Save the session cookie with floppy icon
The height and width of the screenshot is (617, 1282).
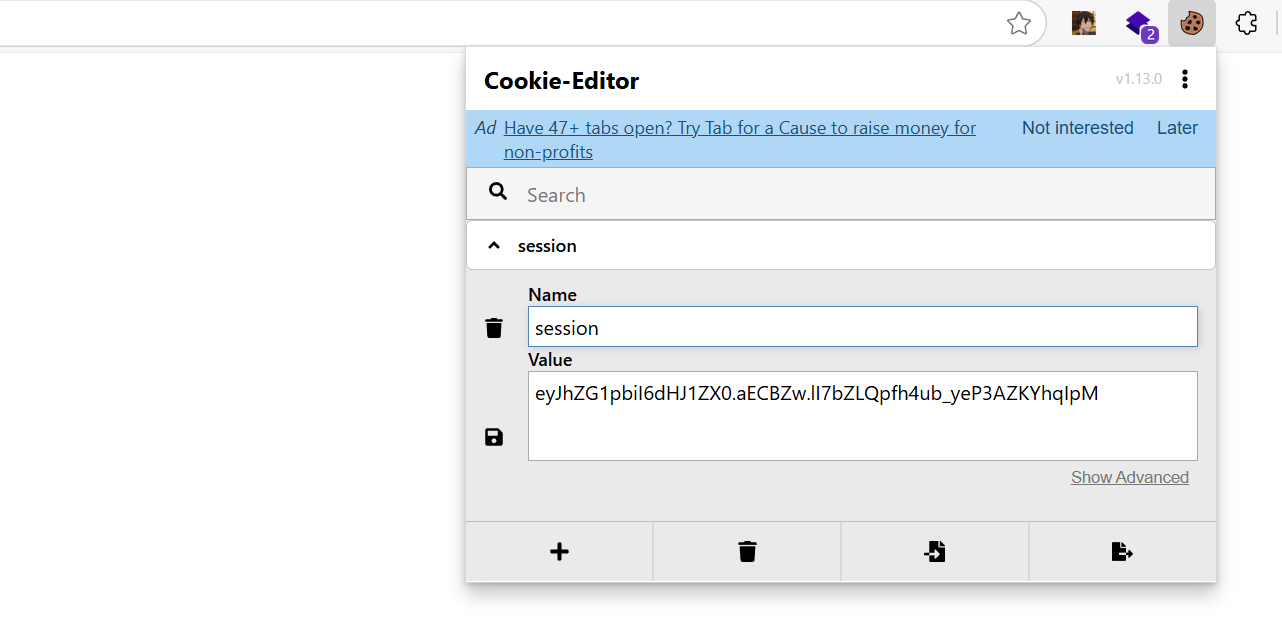click(x=494, y=437)
